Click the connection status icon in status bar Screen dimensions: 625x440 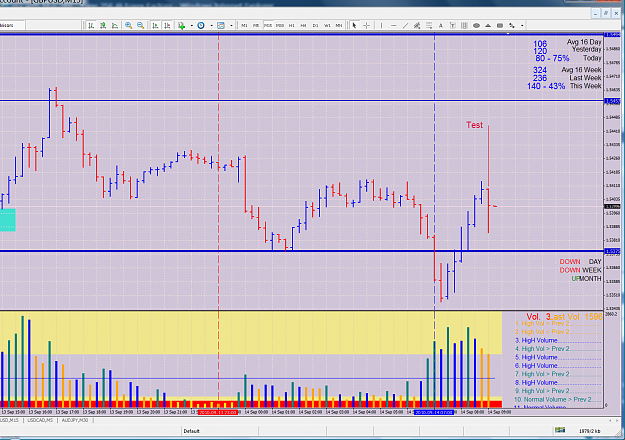tap(560, 430)
